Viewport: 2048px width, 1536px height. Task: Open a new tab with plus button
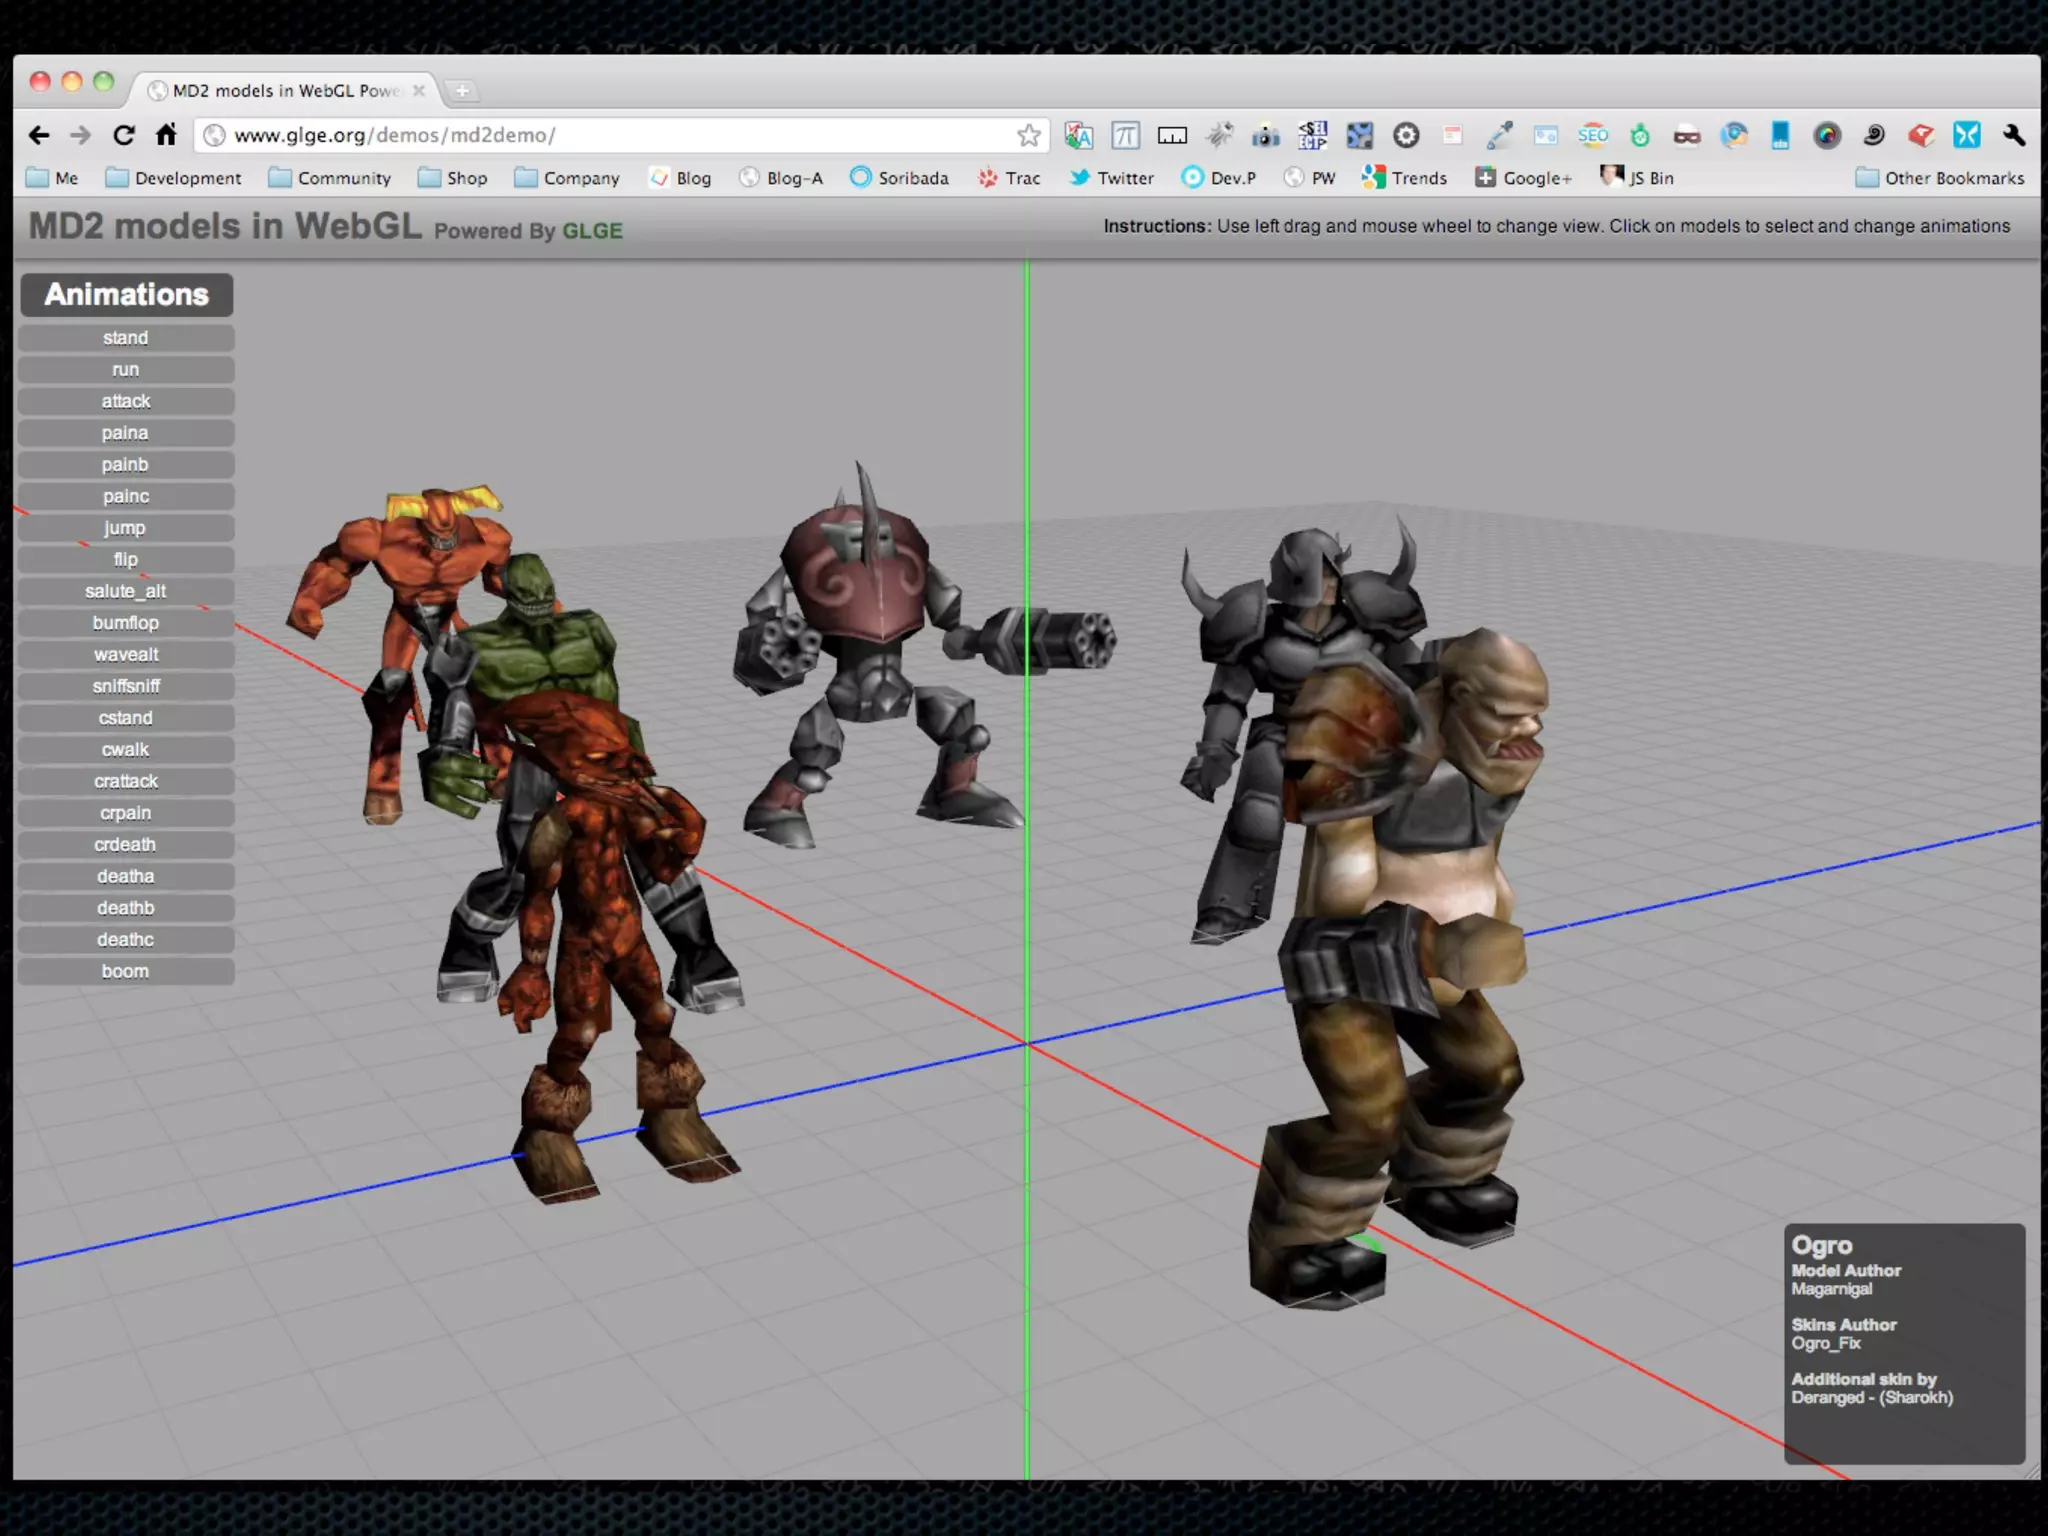[462, 91]
